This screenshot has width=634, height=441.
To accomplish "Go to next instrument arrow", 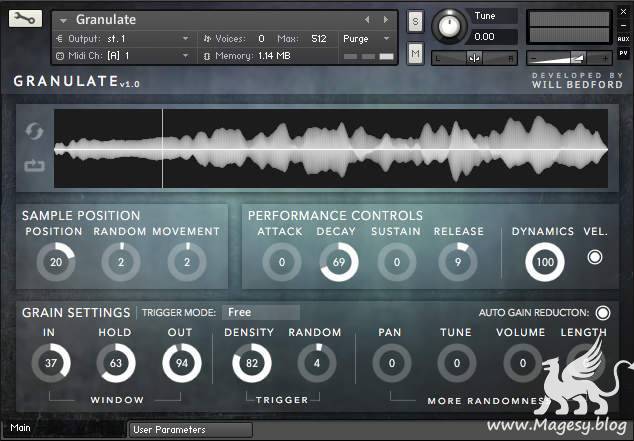I will pos(386,19).
